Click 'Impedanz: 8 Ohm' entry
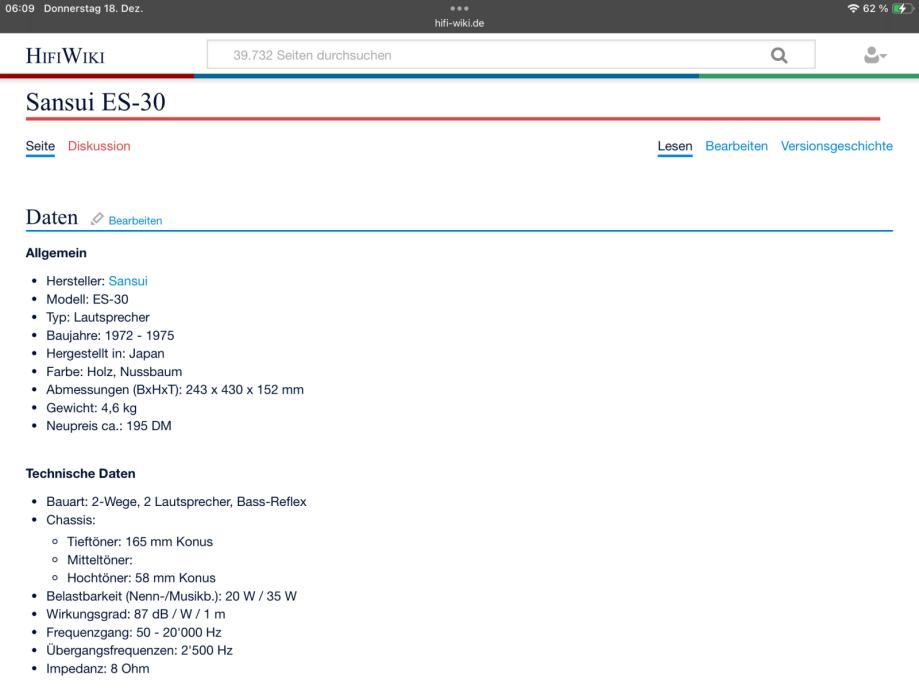 tap(98, 669)
